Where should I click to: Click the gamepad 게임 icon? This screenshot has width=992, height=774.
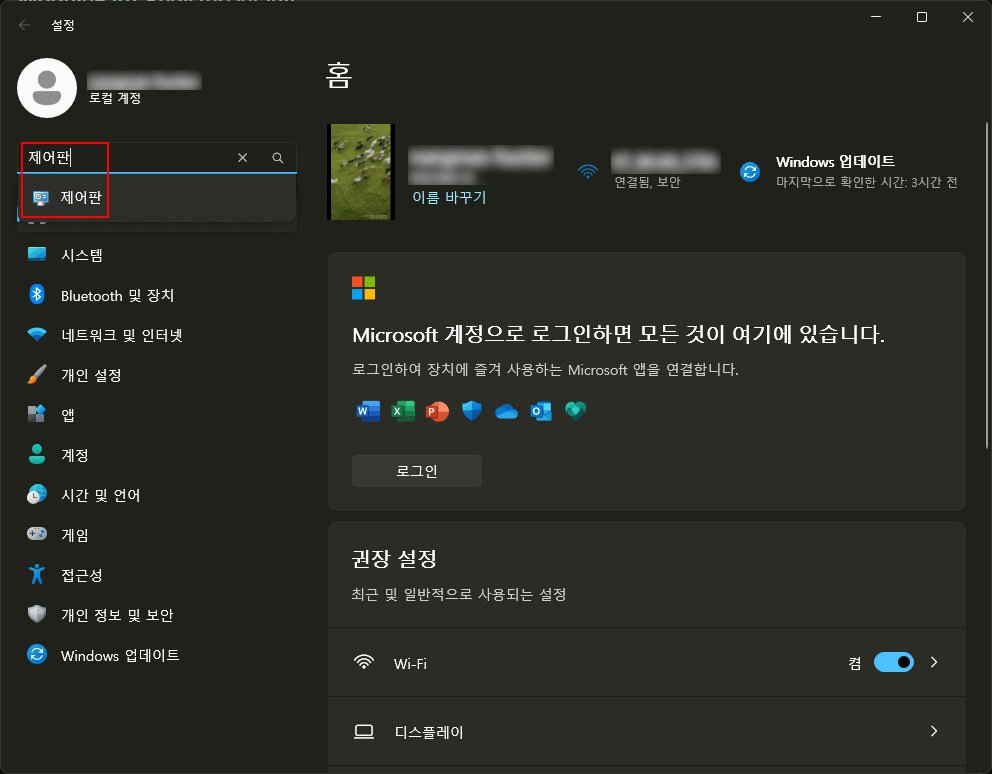pyautogui.click(x=37, y=534)
